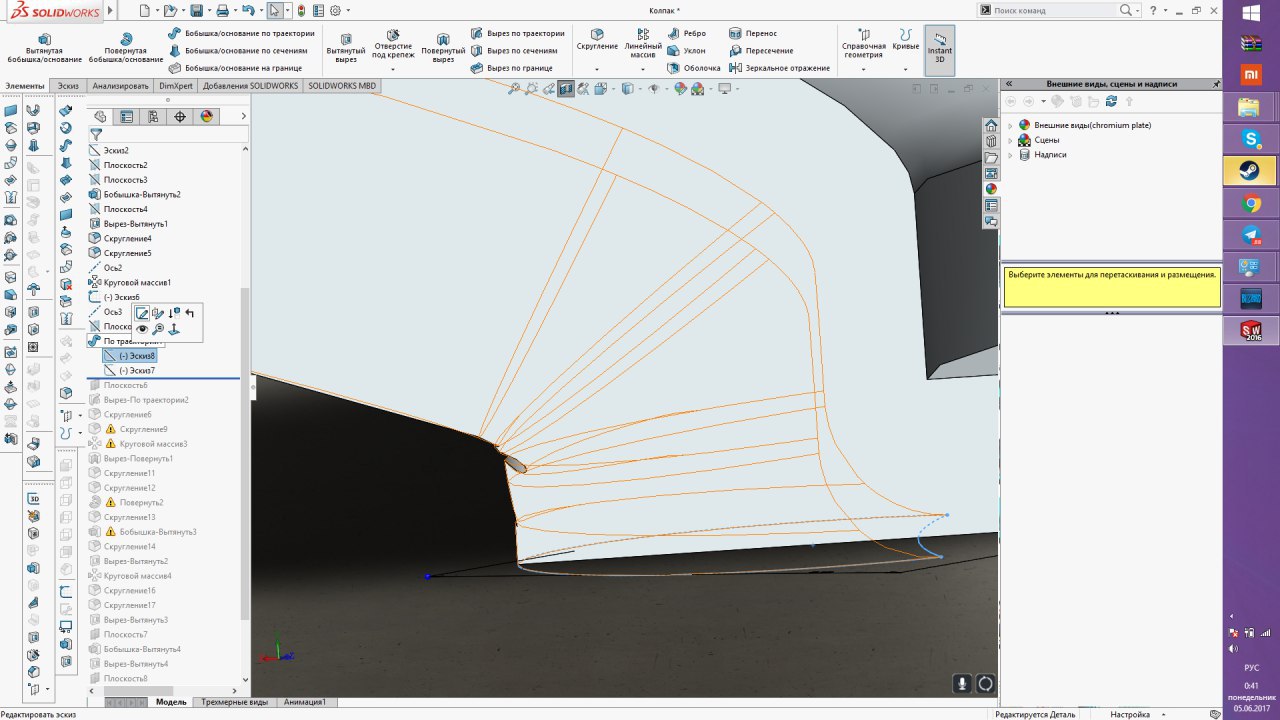Image resolution: width=1280 pixels, height=720 pixels.
Task: Click the Save diskette icon
Action: tap(196, 10)
